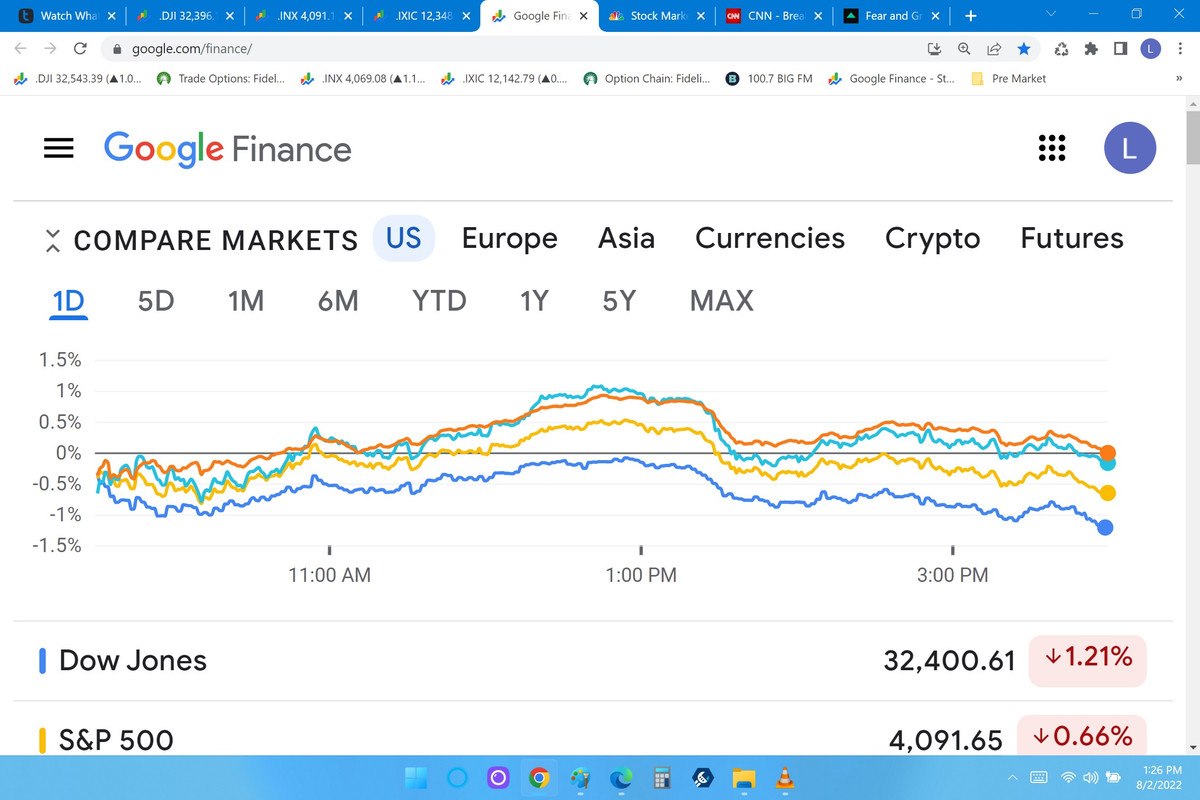Click the address bar showing google.com/finance/
This screenshot has height=800, width=1200.
510,48
